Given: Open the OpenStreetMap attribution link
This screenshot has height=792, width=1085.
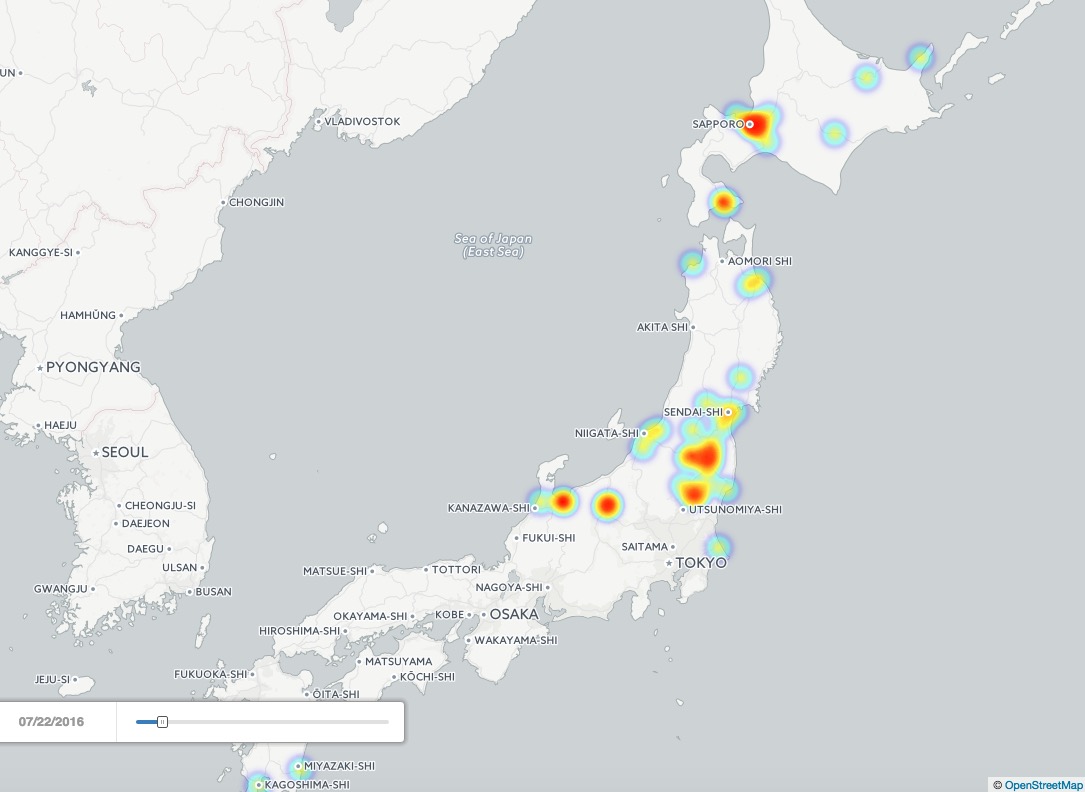Looking at the screenshot, I should point(1043,785).
